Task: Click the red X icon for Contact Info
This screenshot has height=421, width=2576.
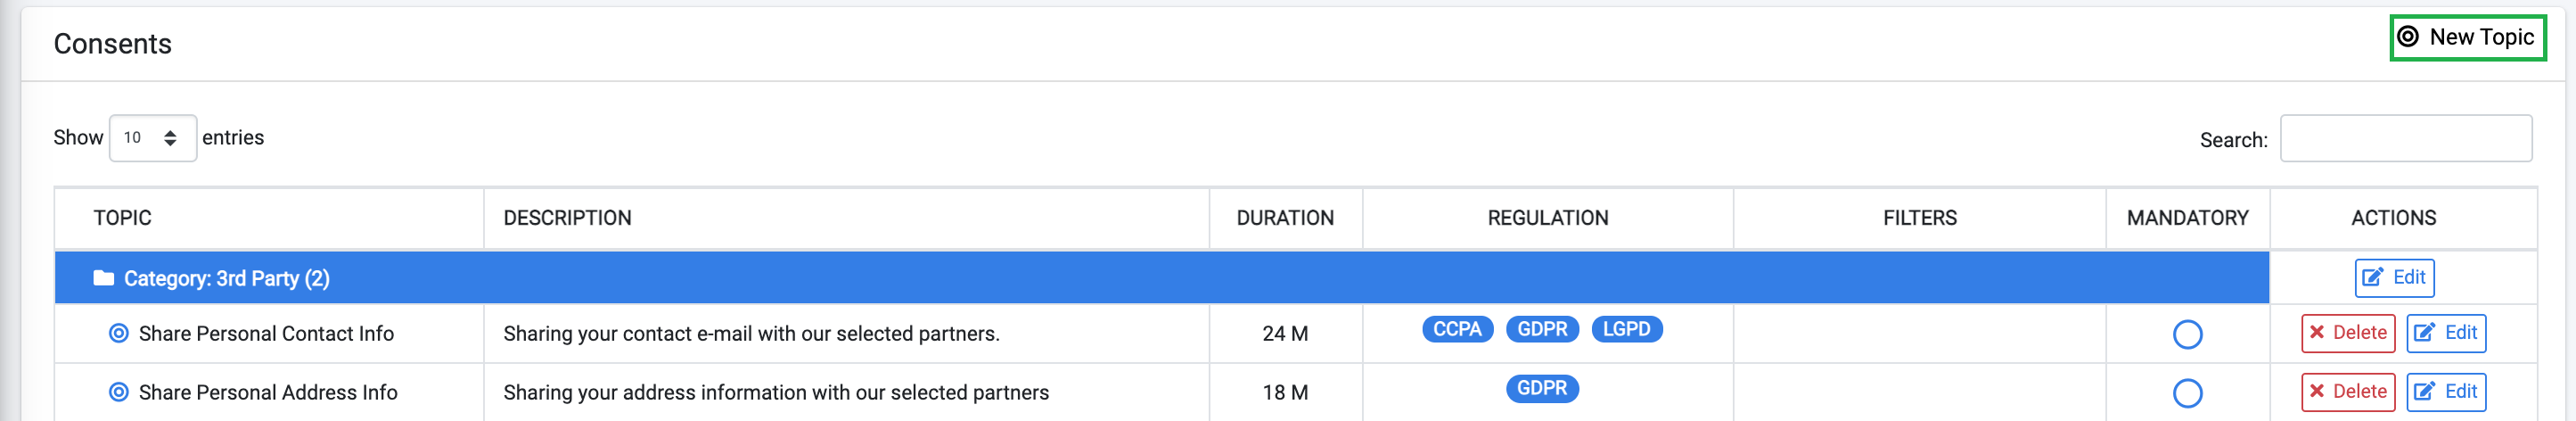Action: [2317, 332]
